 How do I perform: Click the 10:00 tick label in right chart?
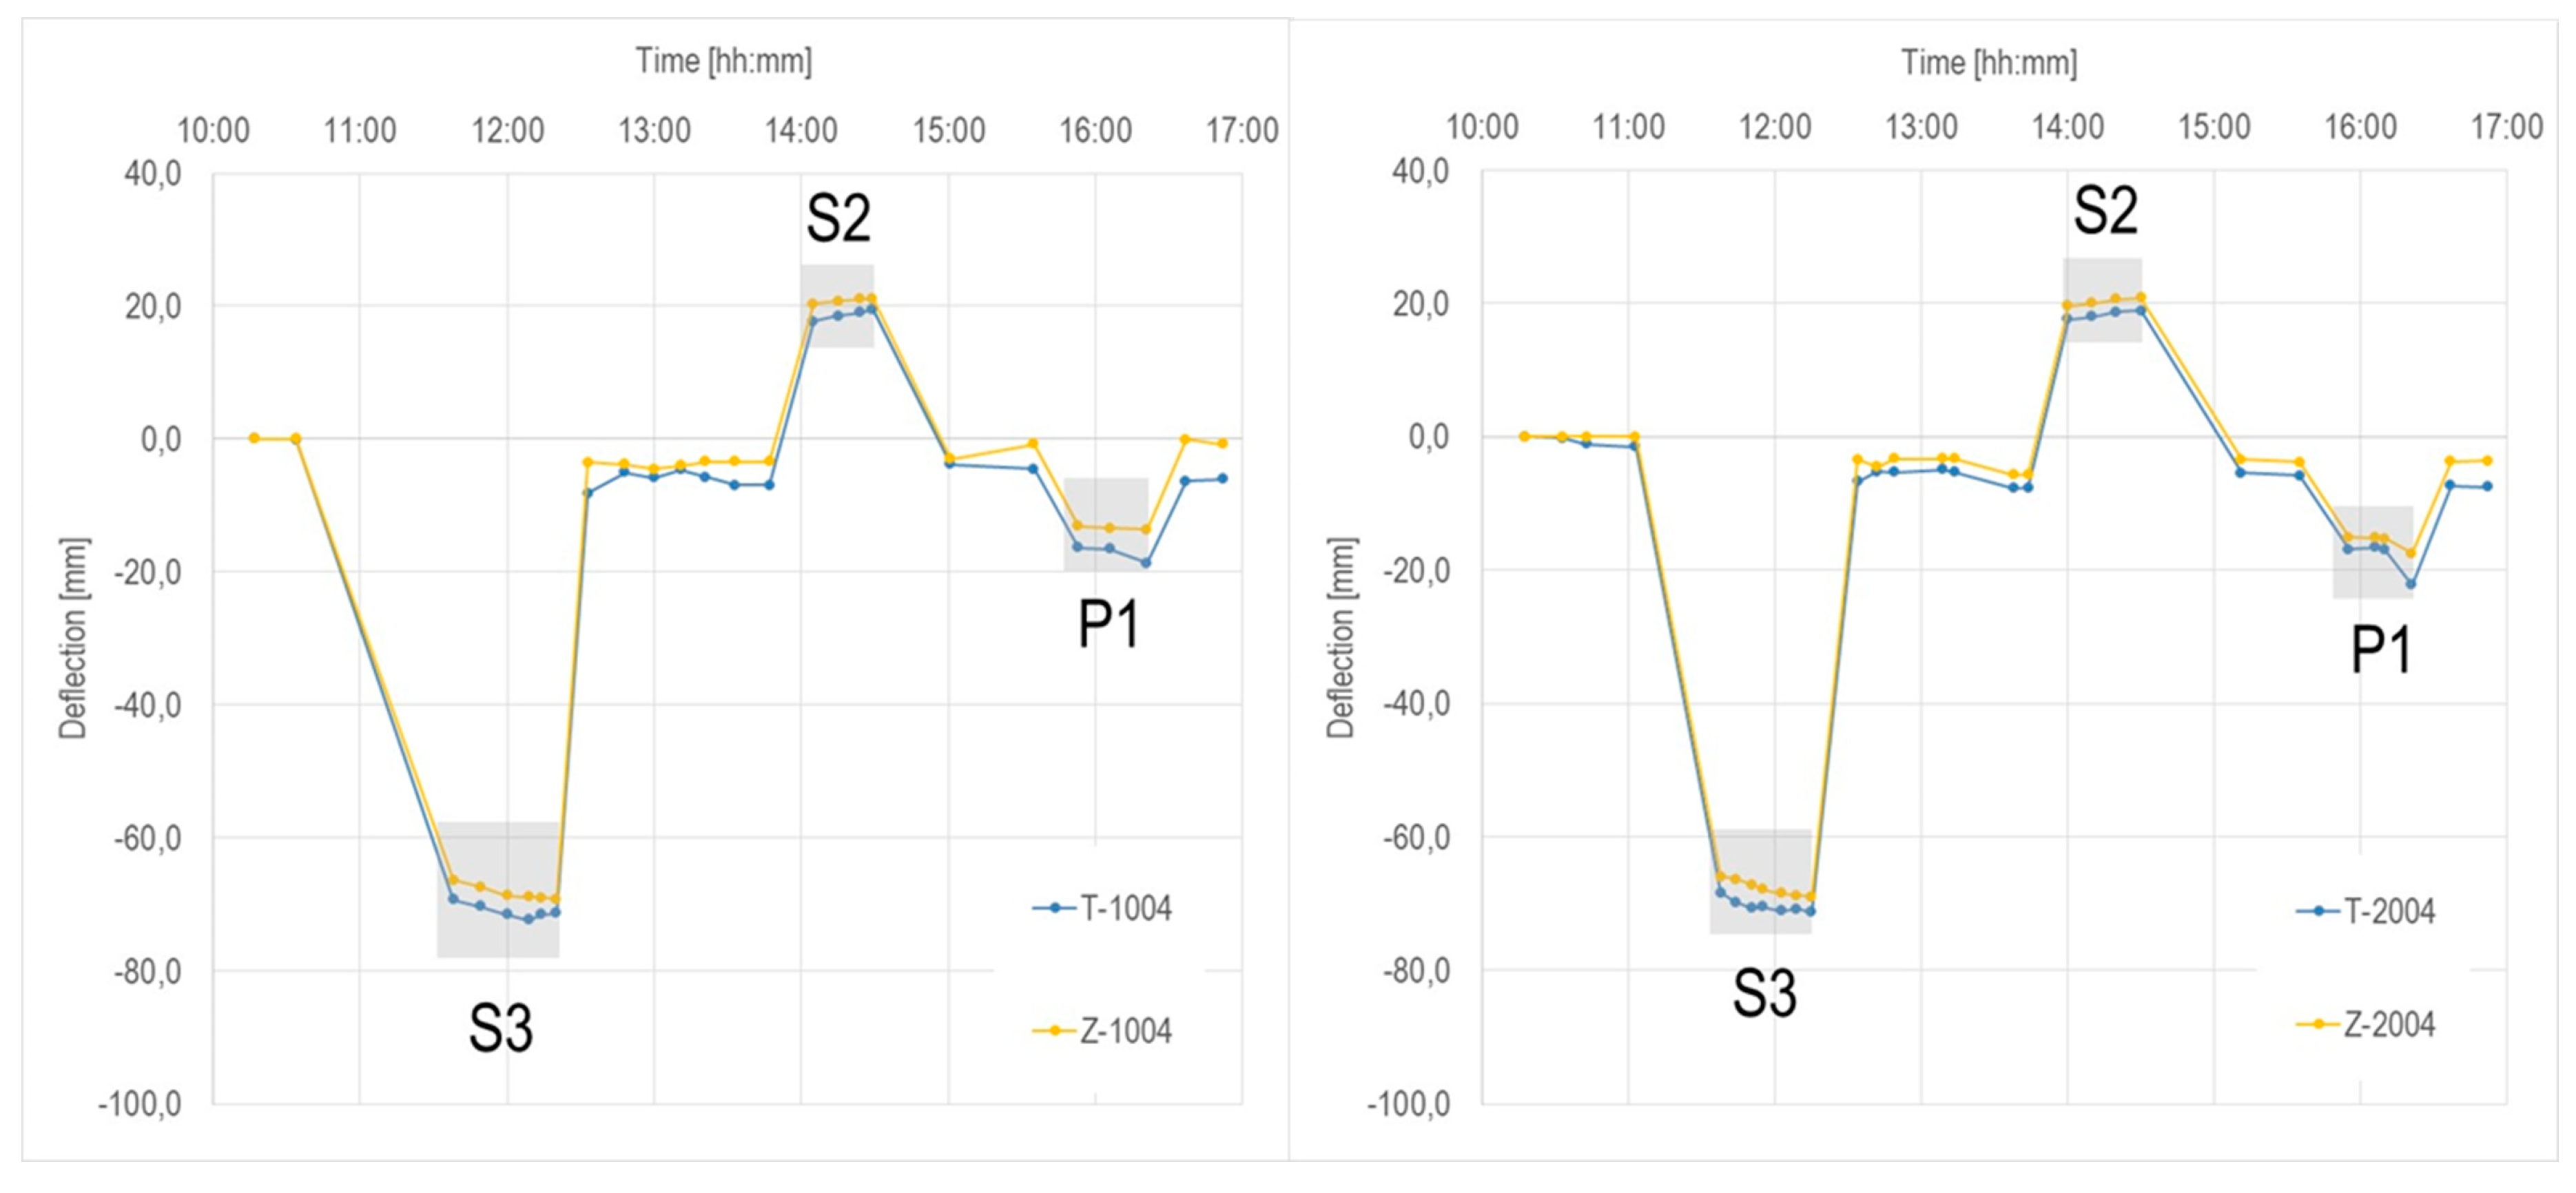[1482, 127]
